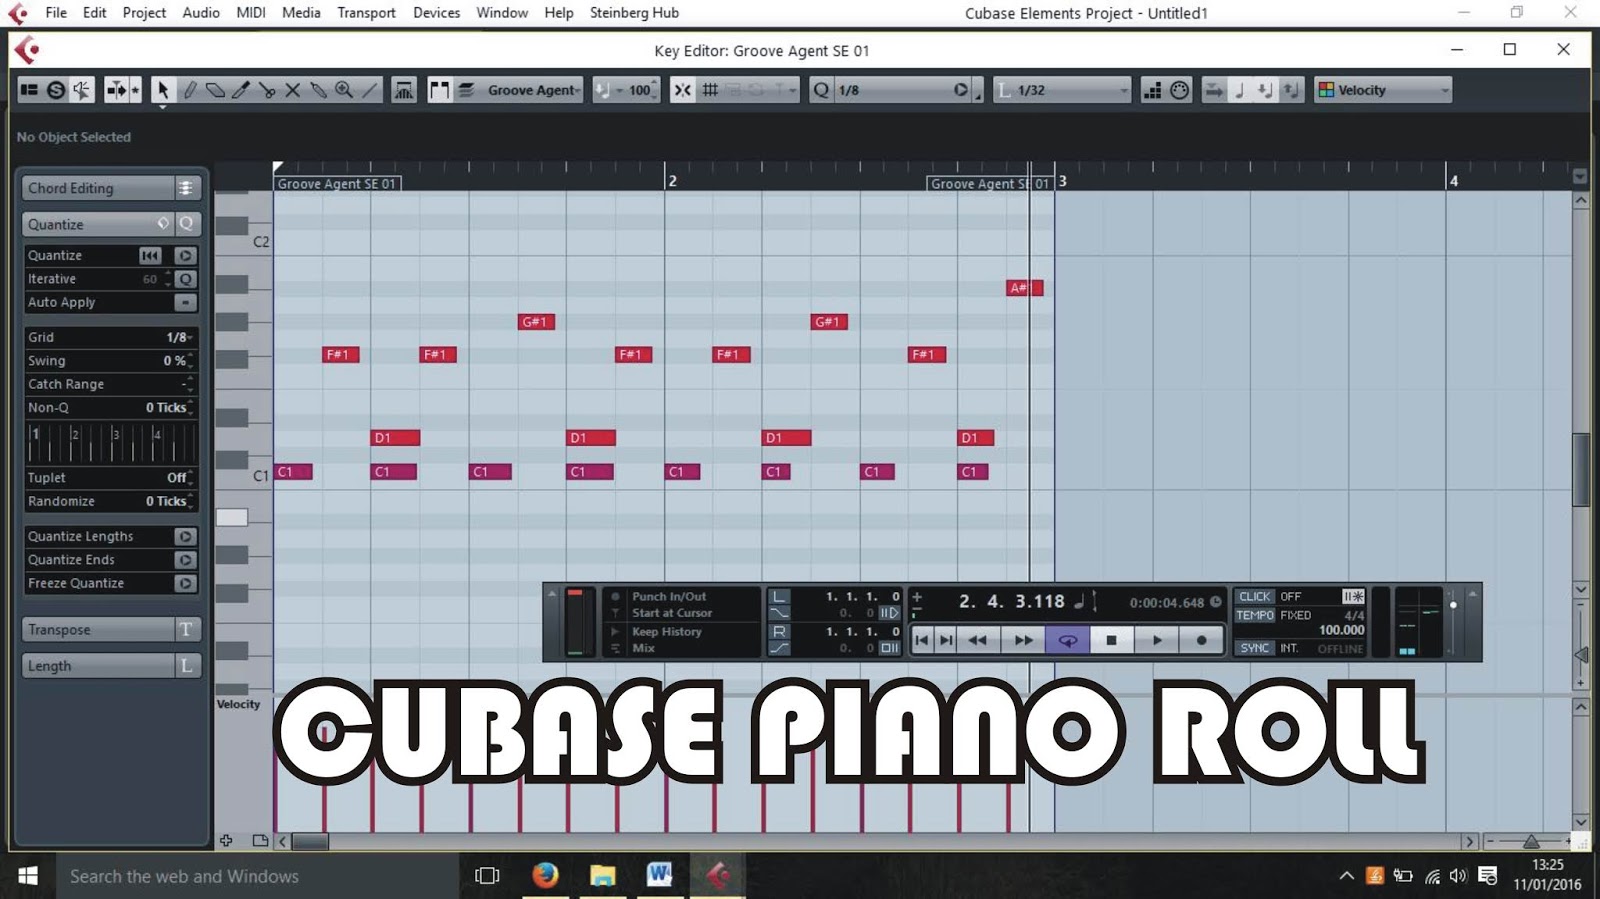Image resolution: width=1600 pixels, height=899 pixels.
Task: Toggle the Cycle loop button
Action: [1067, 640]
